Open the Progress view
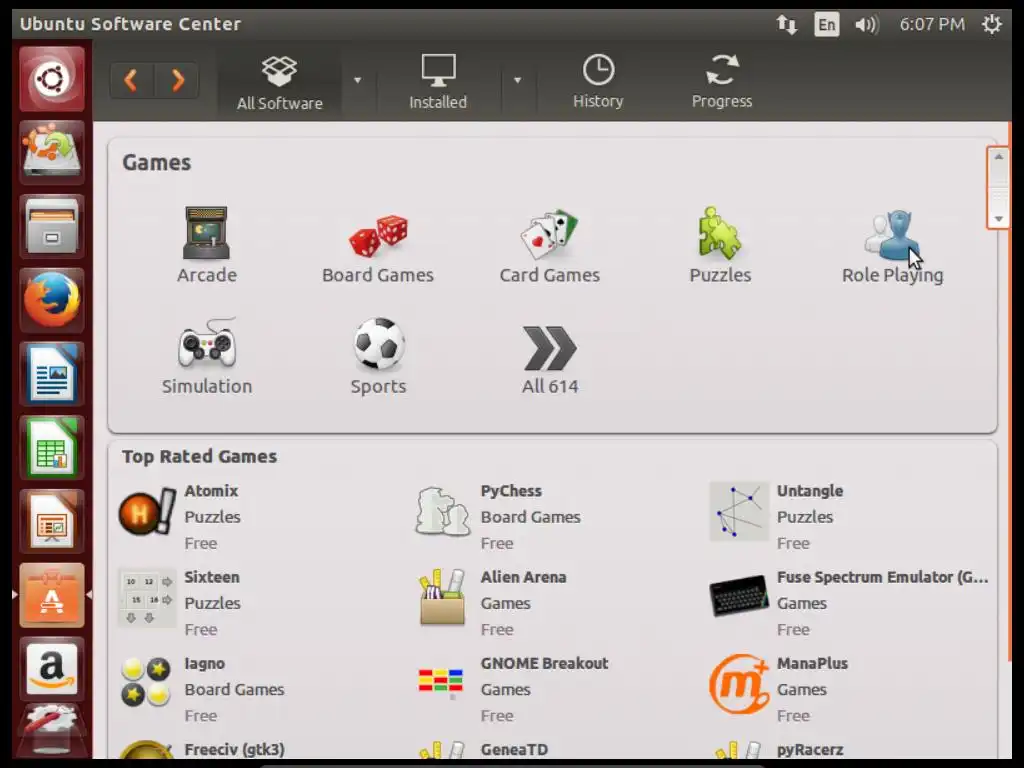This screenshot has width=1024, height=768. (x=722, y=82)
